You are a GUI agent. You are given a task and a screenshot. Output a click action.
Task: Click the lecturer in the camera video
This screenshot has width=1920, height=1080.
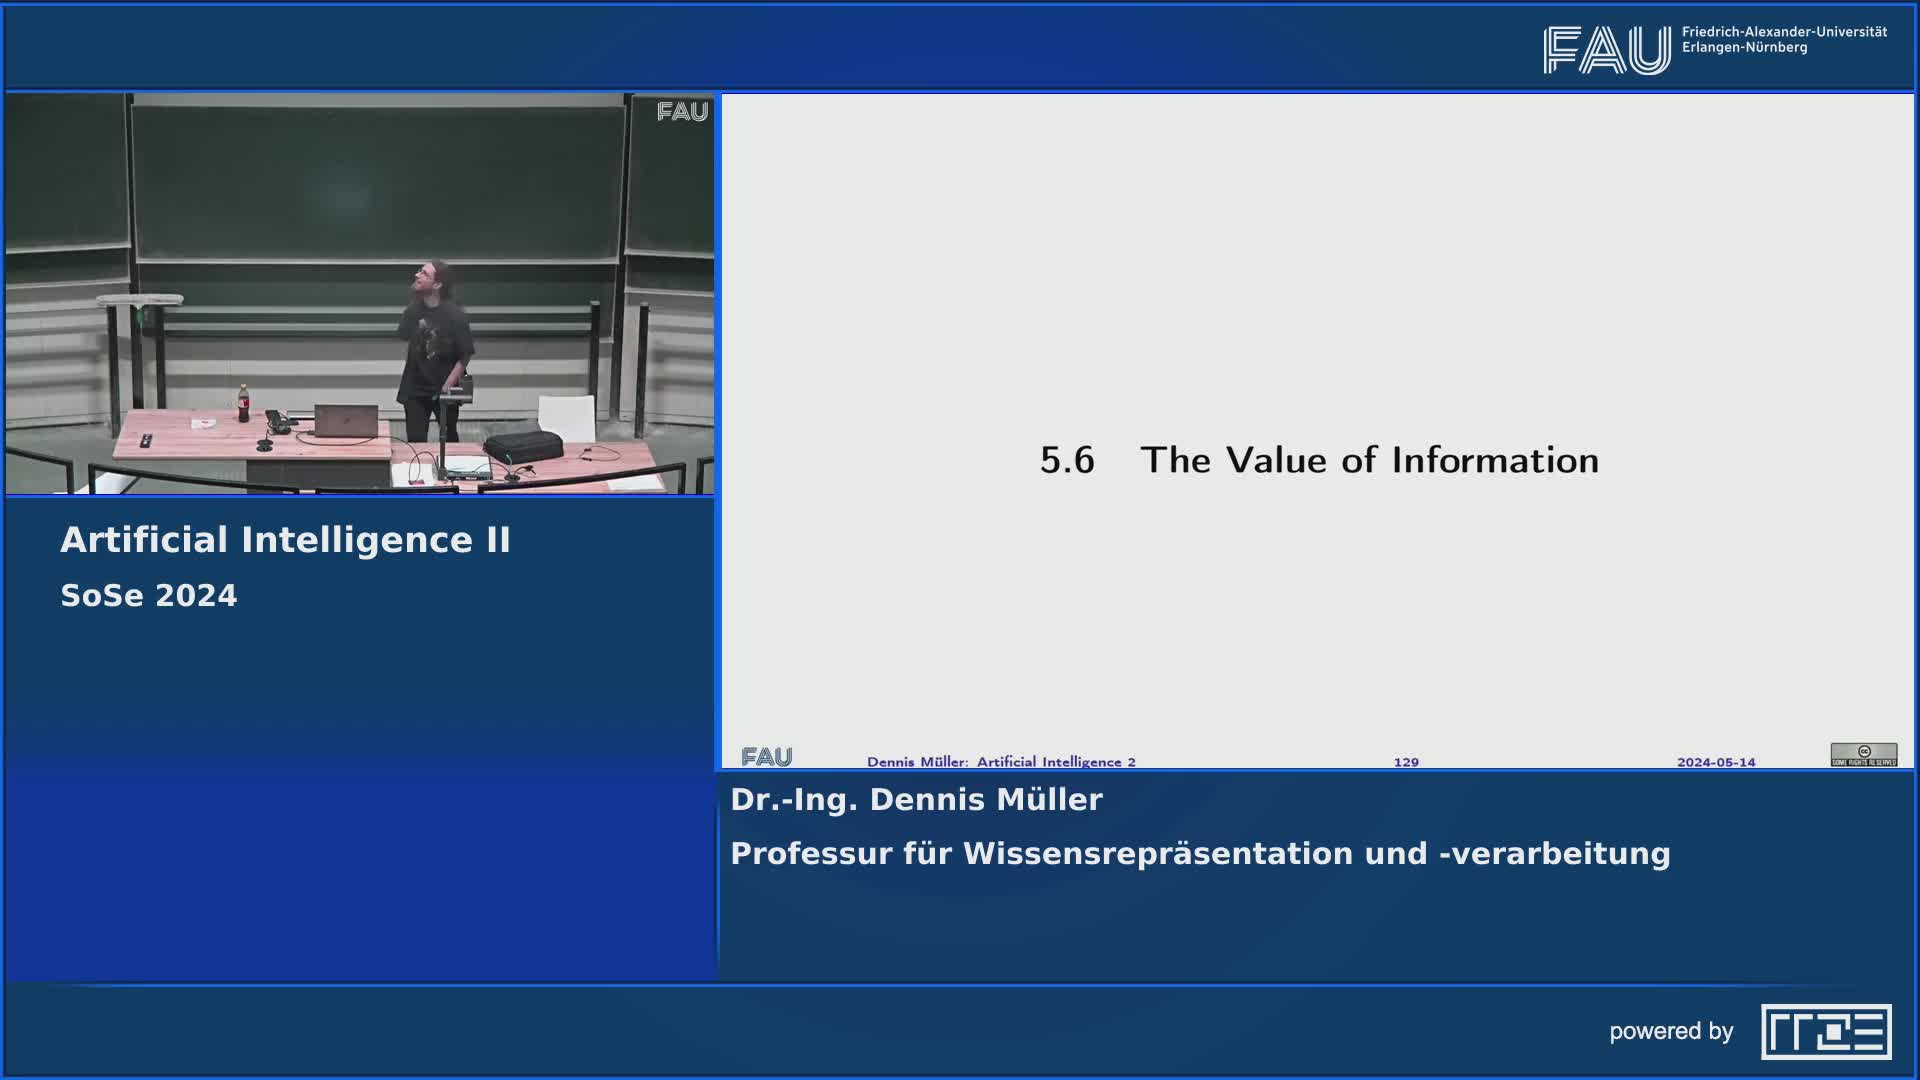pyautogui.click(x=435, y=345)
